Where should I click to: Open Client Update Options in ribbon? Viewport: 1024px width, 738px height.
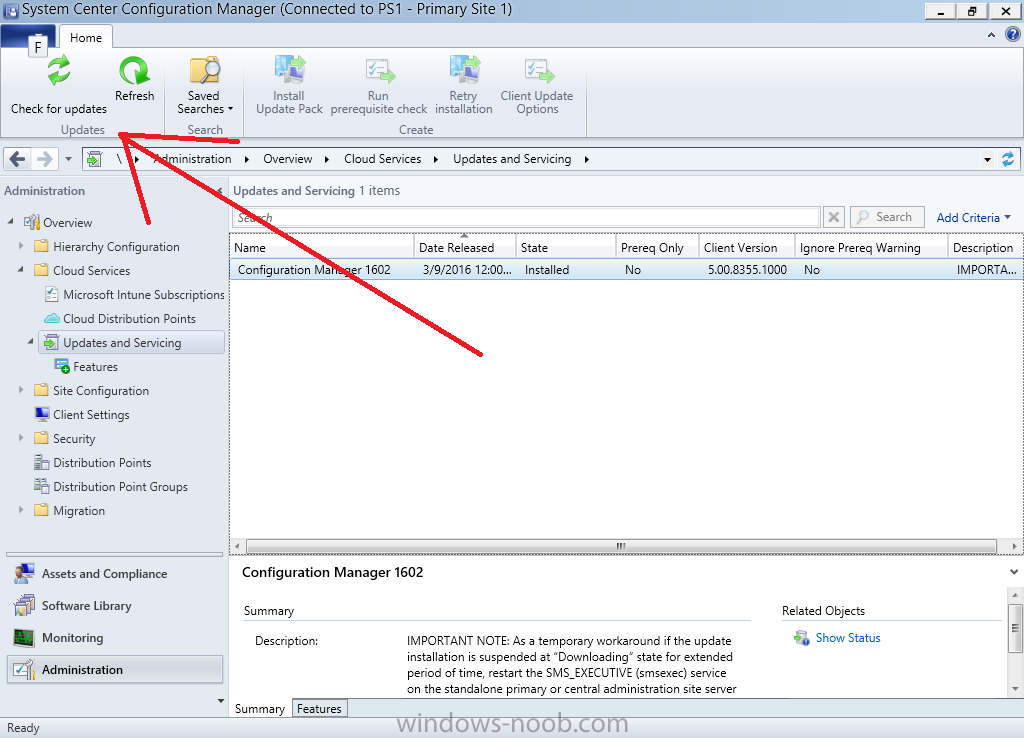(537, 85)
